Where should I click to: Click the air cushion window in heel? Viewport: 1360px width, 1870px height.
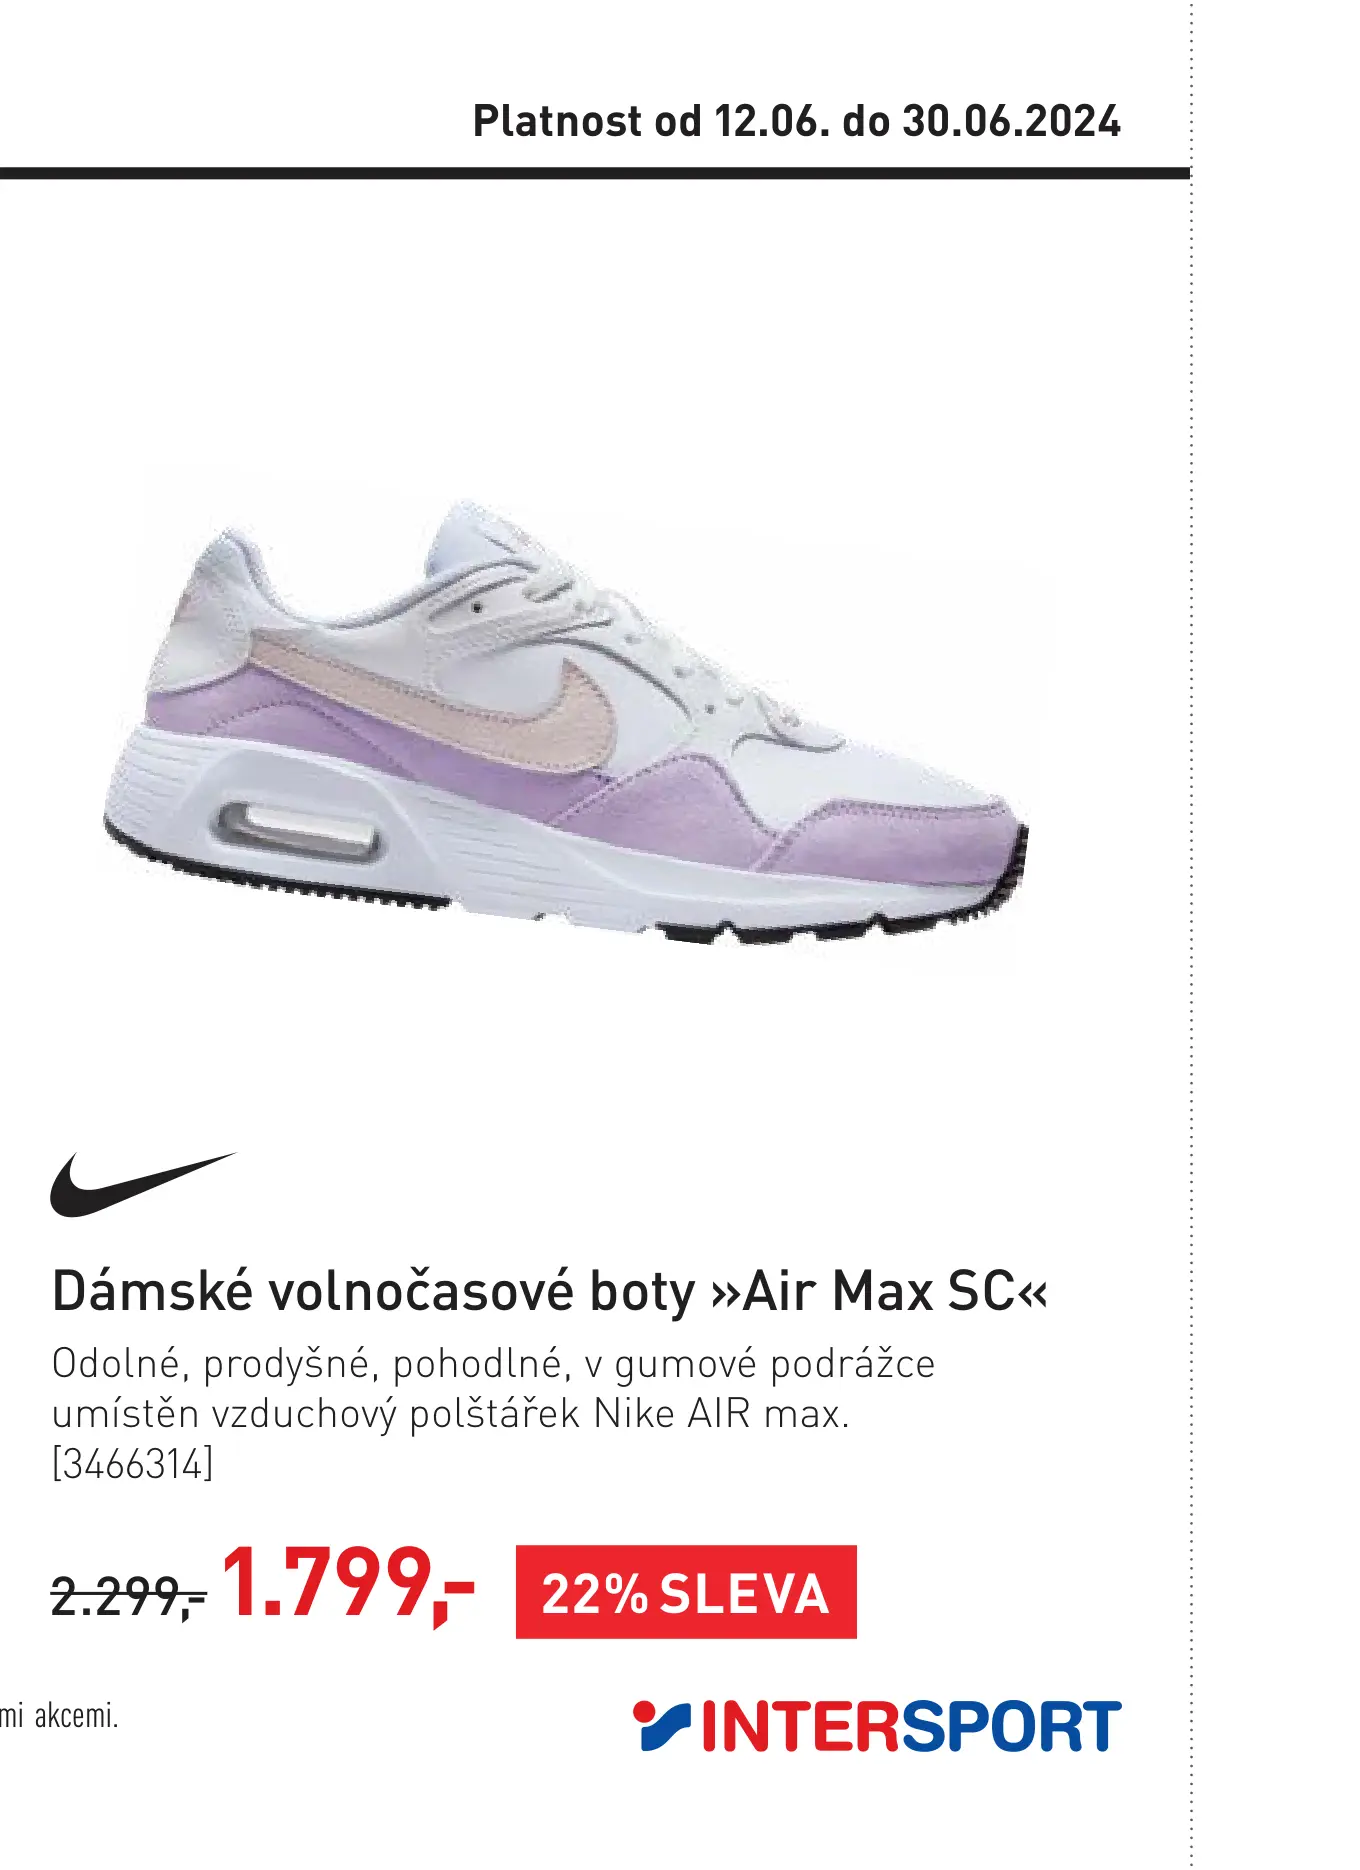[x=298, y=829]
